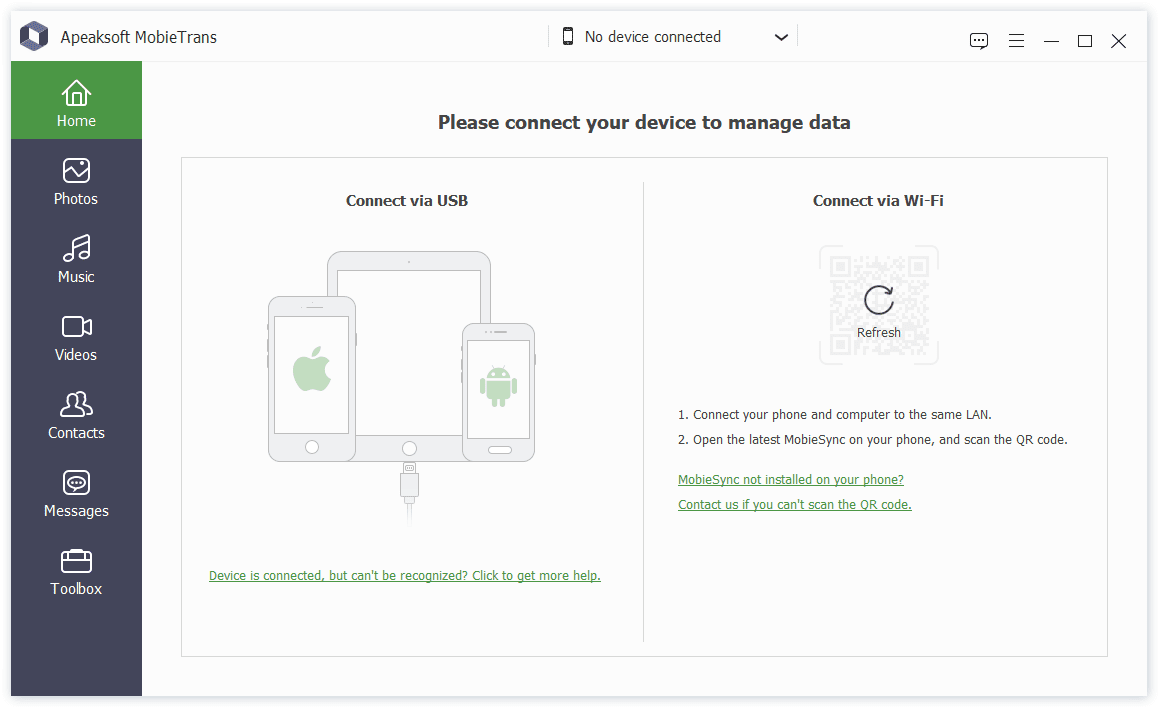
Task: Open the Toolbox section
Action: pos(76,572)
